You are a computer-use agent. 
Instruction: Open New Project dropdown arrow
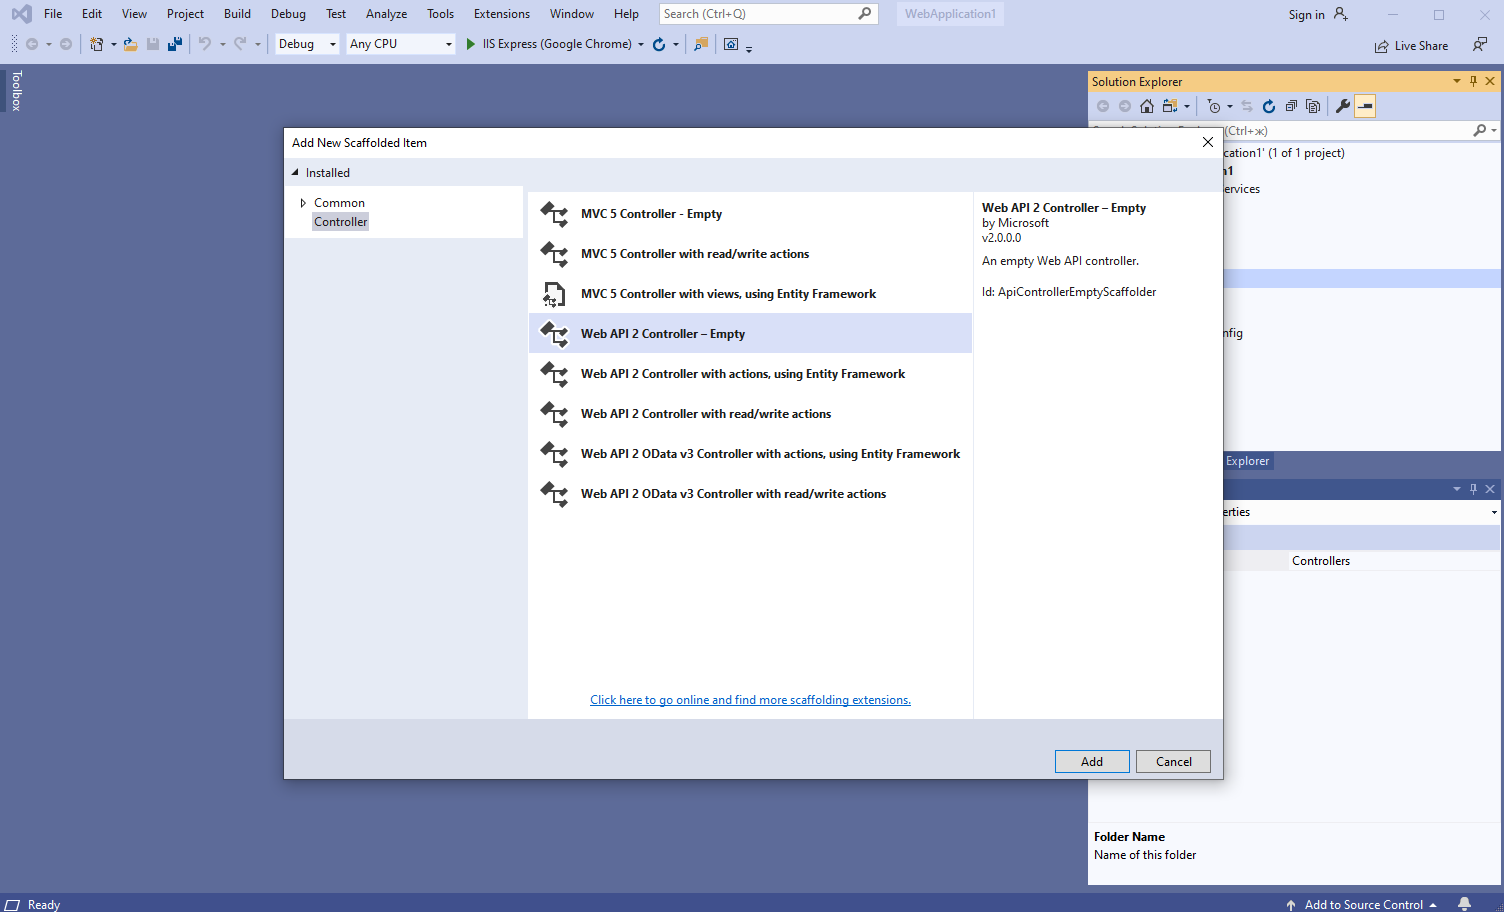[x=113, y=44]
